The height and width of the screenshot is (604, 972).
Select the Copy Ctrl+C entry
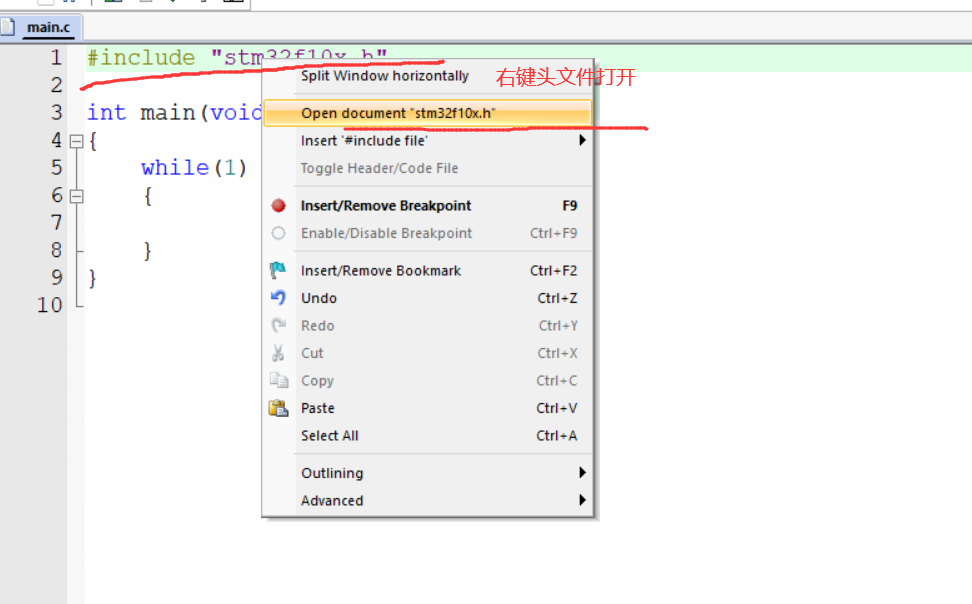[x=428, y=381]
